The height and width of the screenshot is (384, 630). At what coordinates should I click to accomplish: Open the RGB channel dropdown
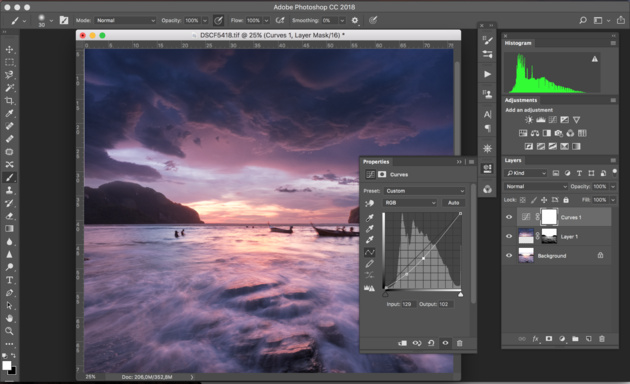click(x=410, y=203)
